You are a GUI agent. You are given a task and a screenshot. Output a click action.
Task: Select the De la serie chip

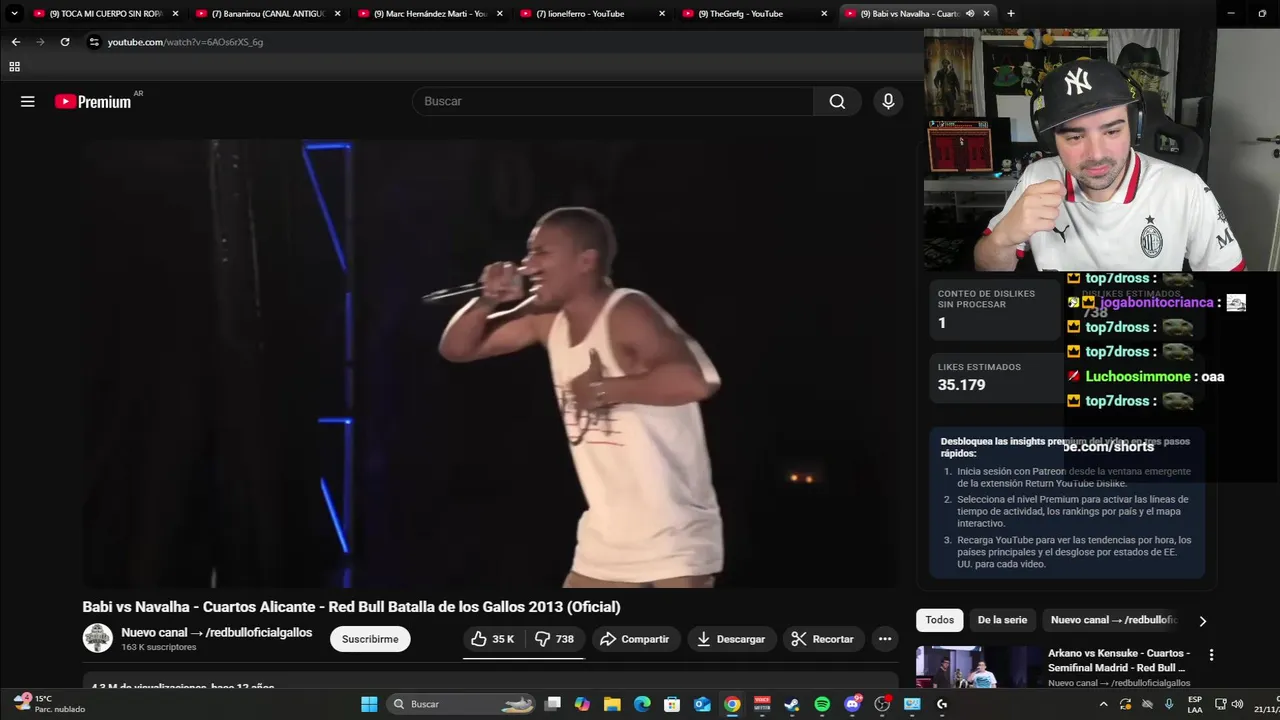1002,620
